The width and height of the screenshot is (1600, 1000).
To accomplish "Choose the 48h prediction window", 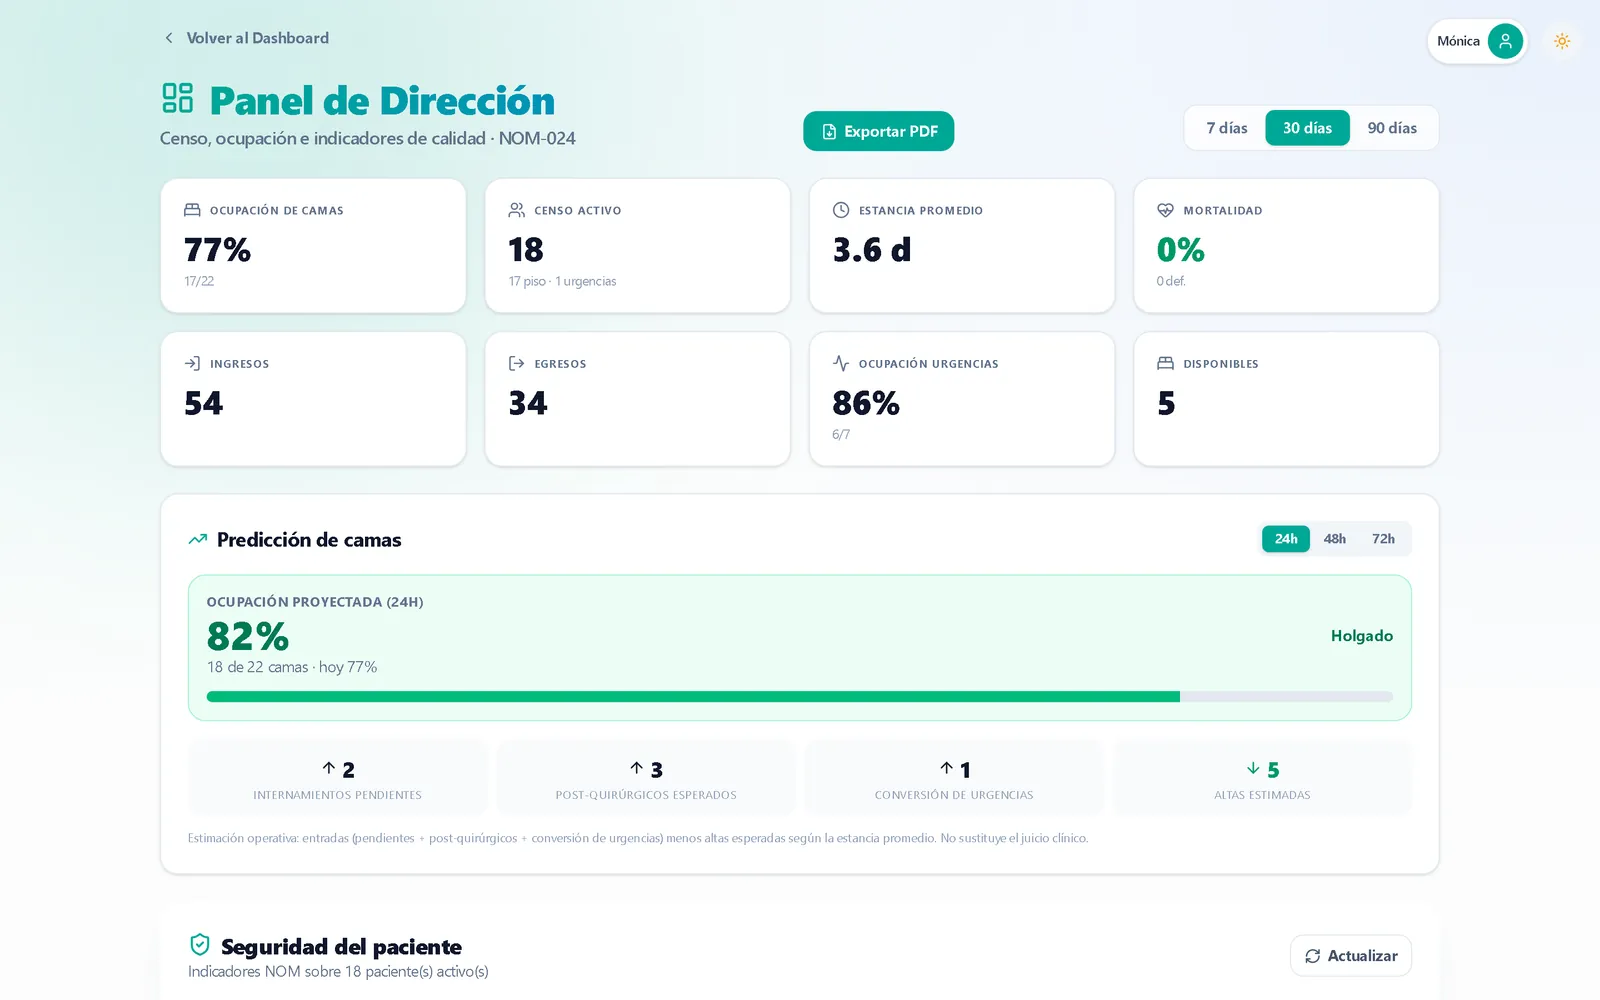I will click(x=1334, y=539).
